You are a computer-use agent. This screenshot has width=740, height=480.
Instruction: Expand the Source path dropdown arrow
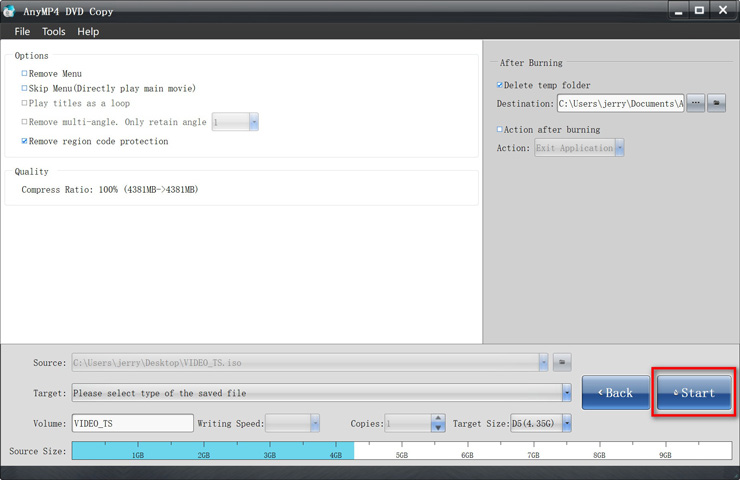(x=543, y=362)
